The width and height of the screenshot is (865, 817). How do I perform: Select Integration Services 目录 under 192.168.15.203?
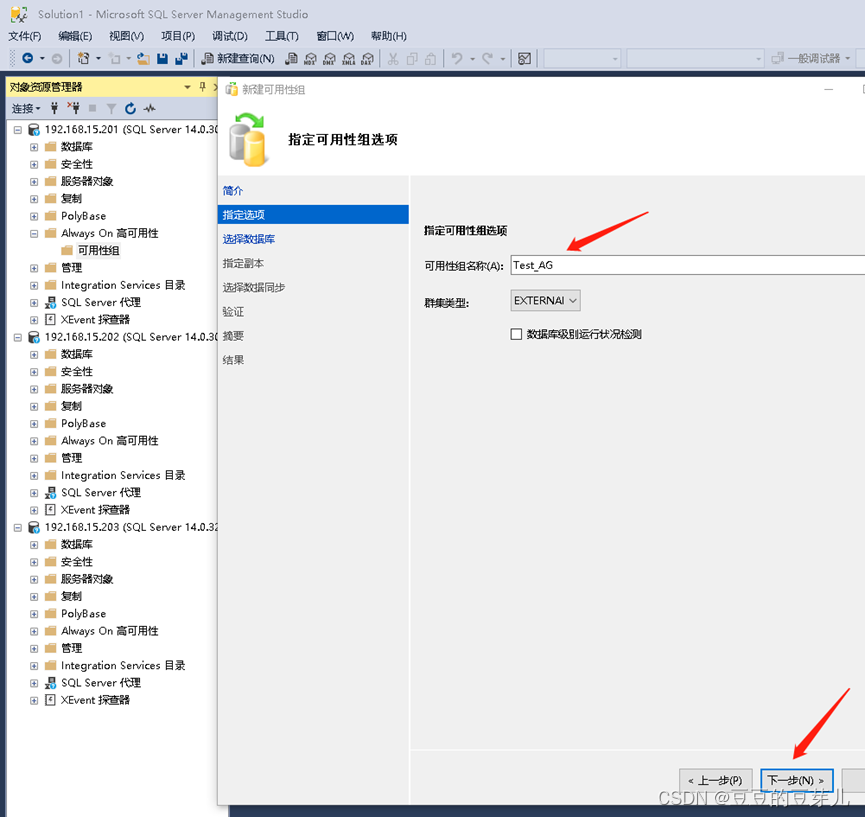pyautogui.click(x=123, y=665)
